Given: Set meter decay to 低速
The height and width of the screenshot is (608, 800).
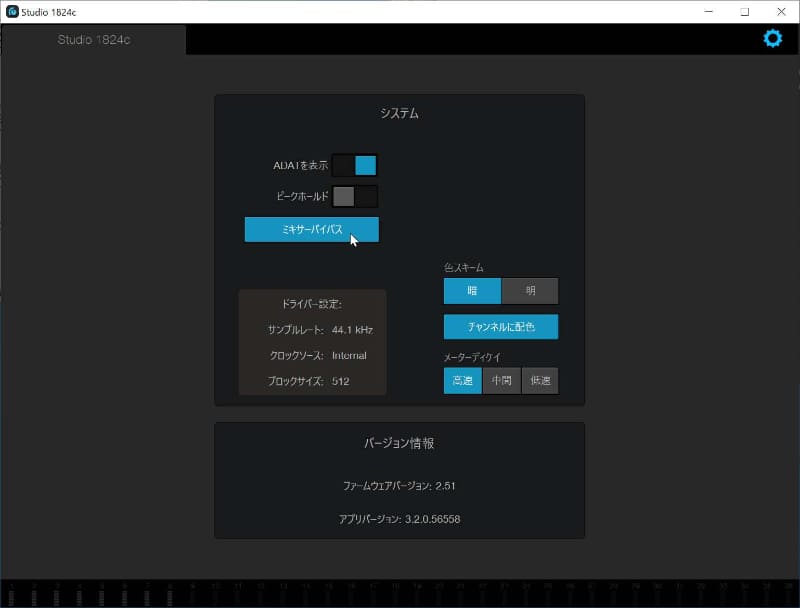Looking at the screenshot, I should point(540,381).
